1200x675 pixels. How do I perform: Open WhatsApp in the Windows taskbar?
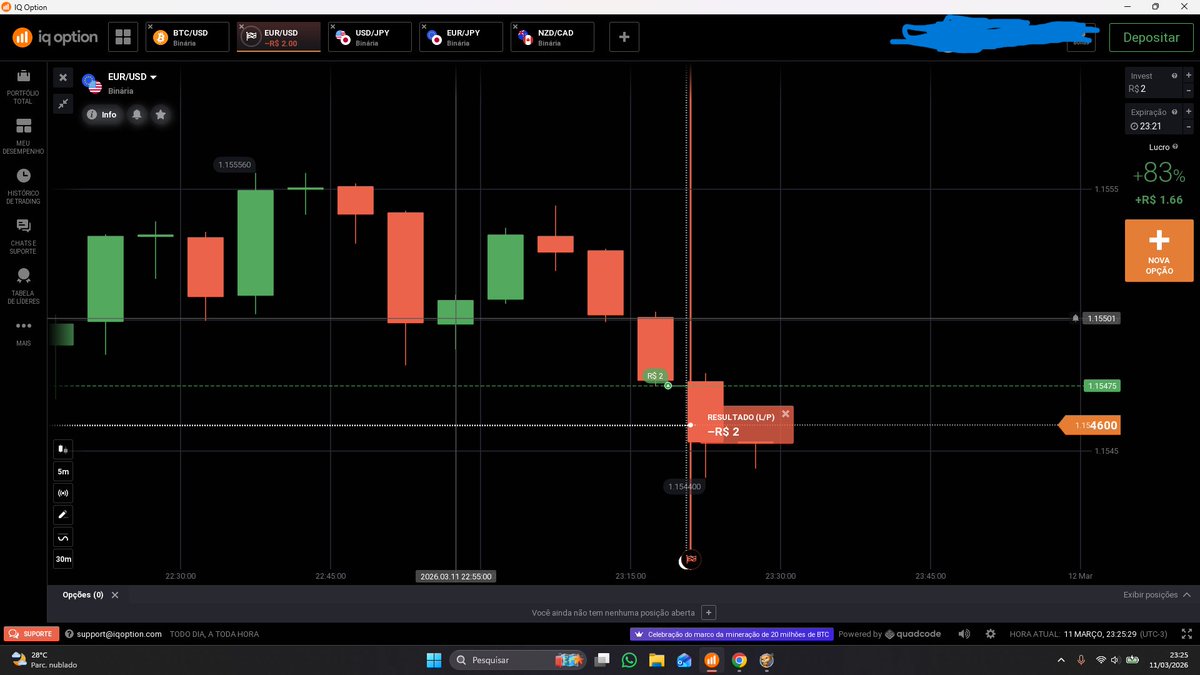[629, 660]
